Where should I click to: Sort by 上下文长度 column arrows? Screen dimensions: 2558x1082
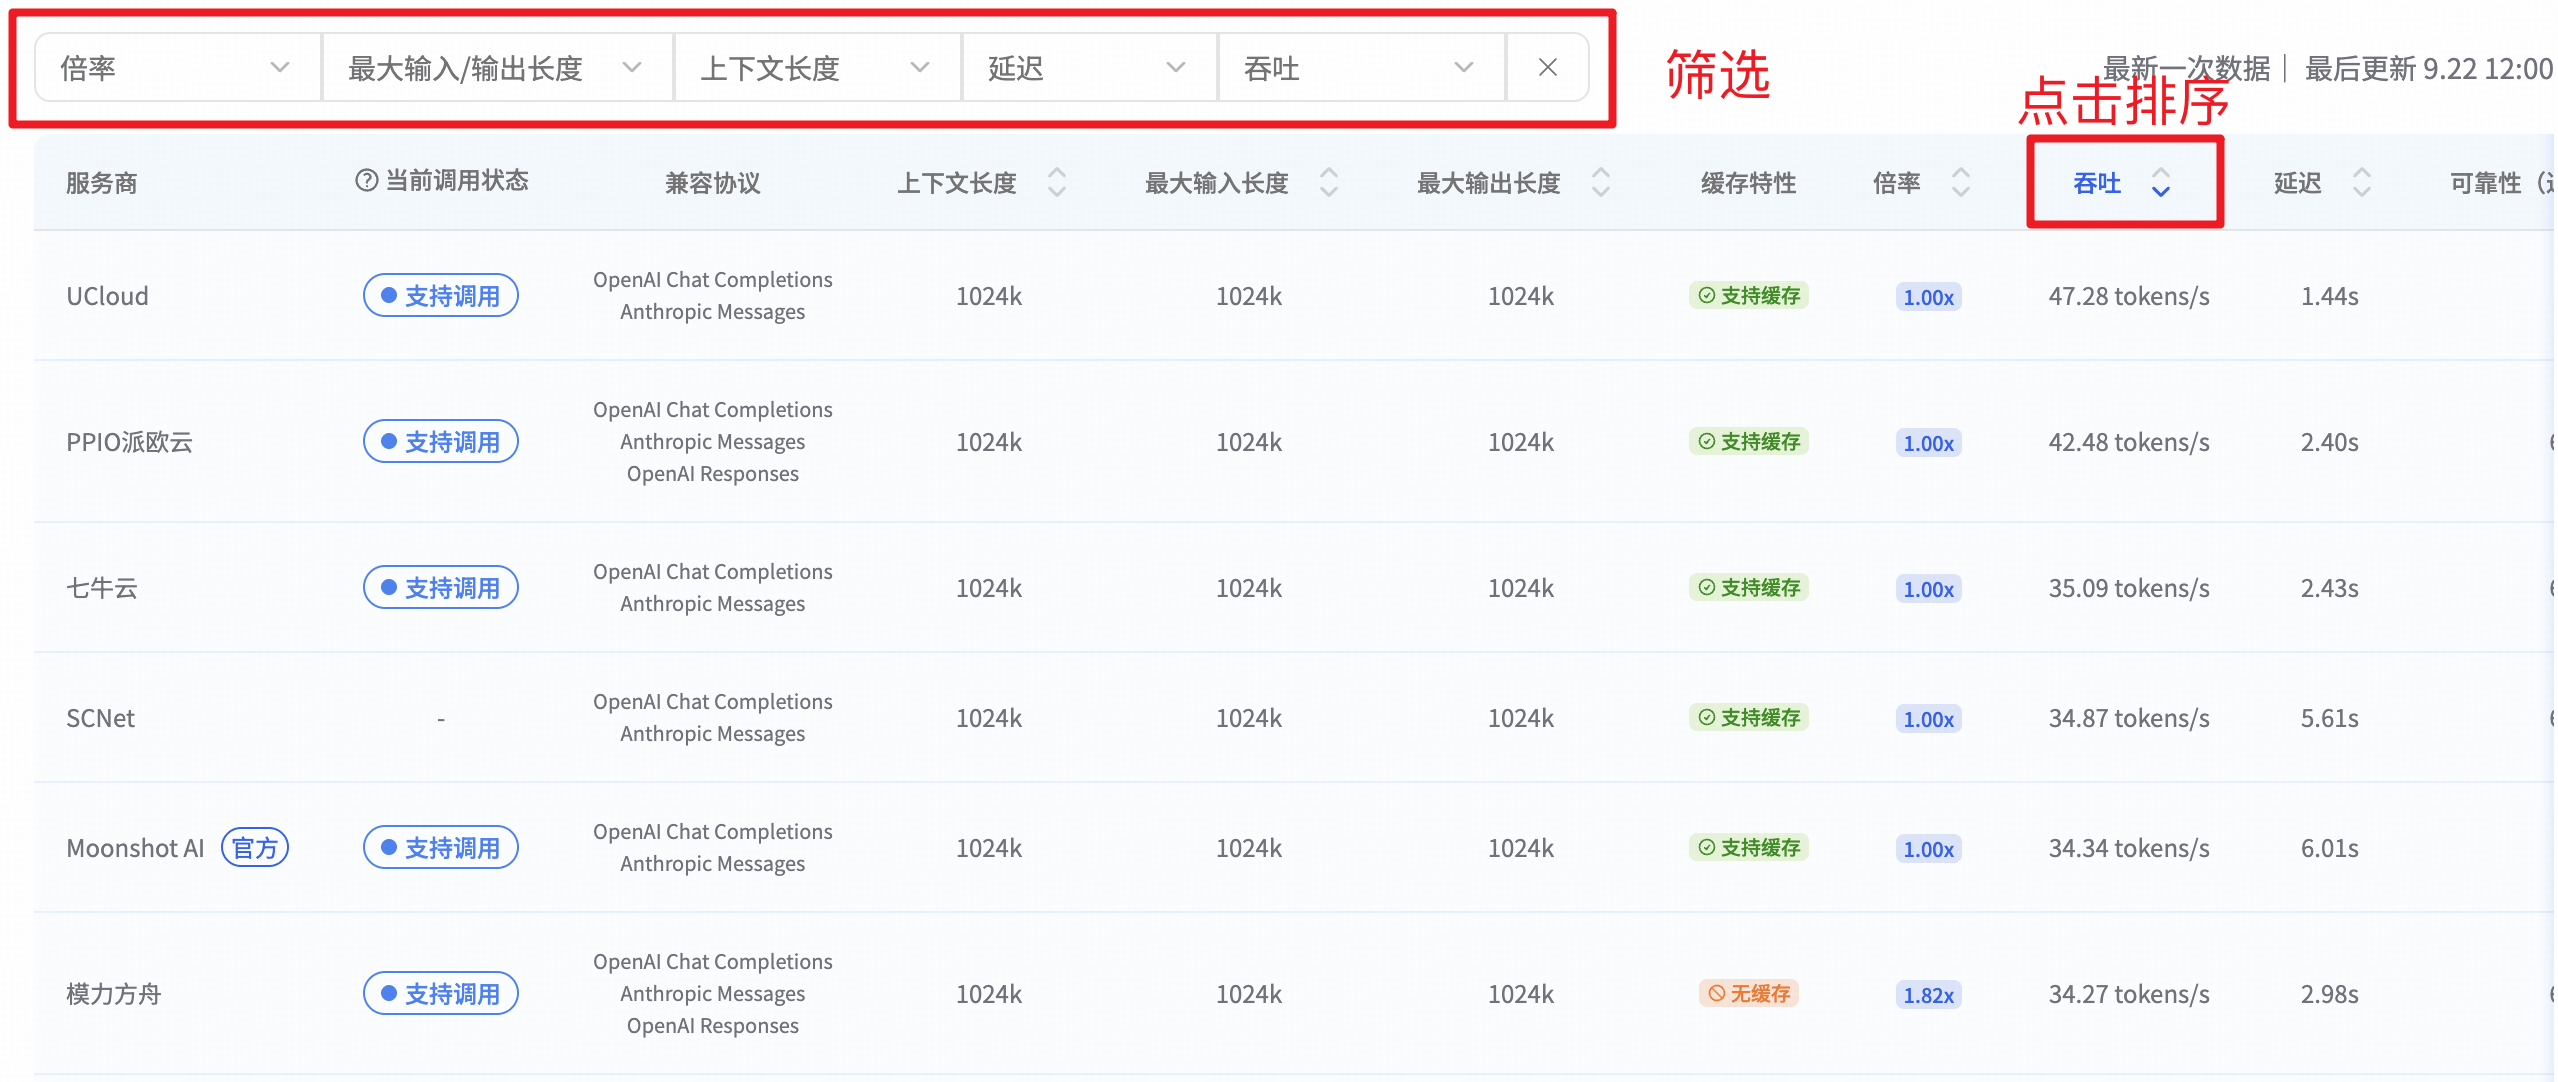1057,183
